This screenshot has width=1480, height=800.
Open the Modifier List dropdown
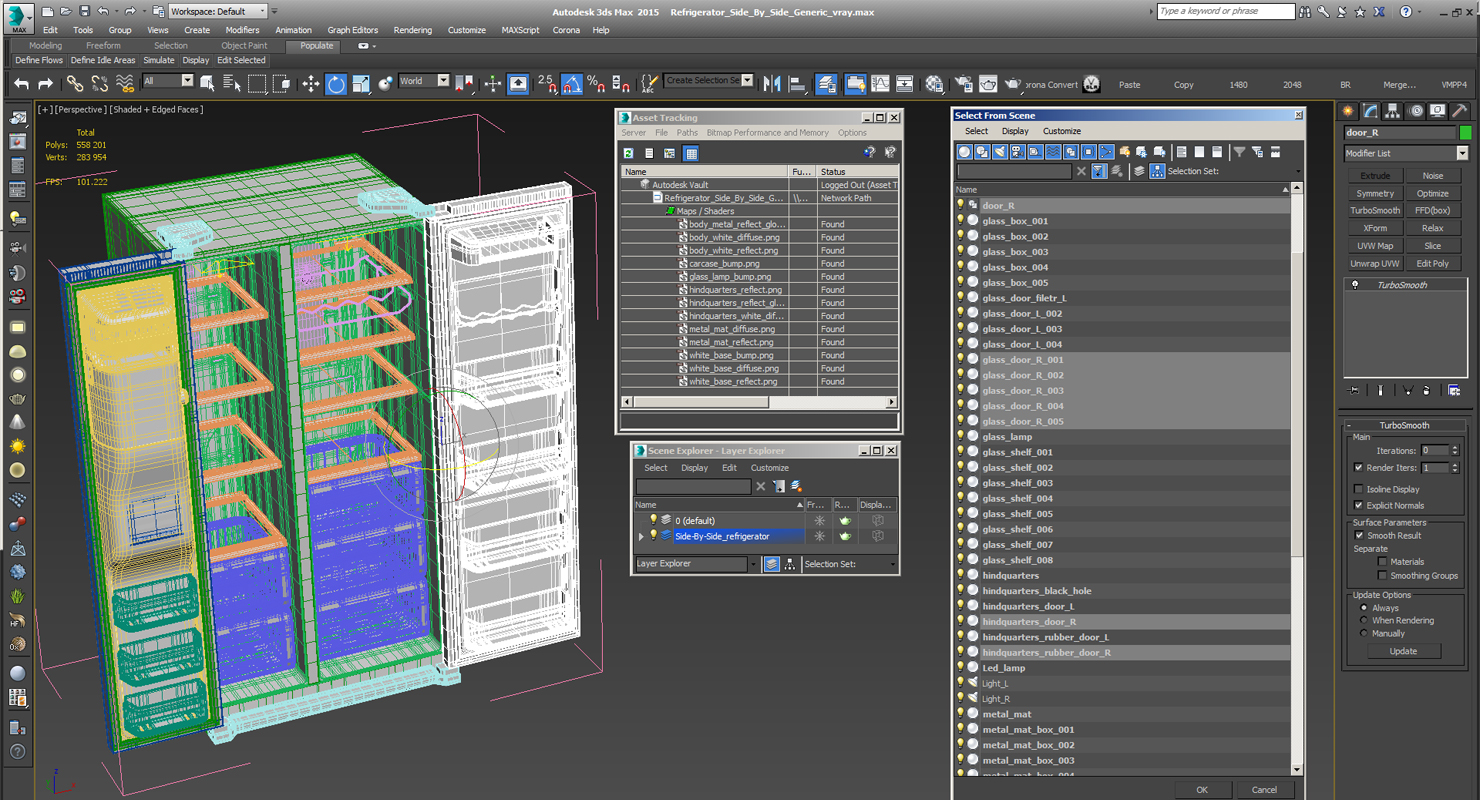click(x=1406, y=153)
